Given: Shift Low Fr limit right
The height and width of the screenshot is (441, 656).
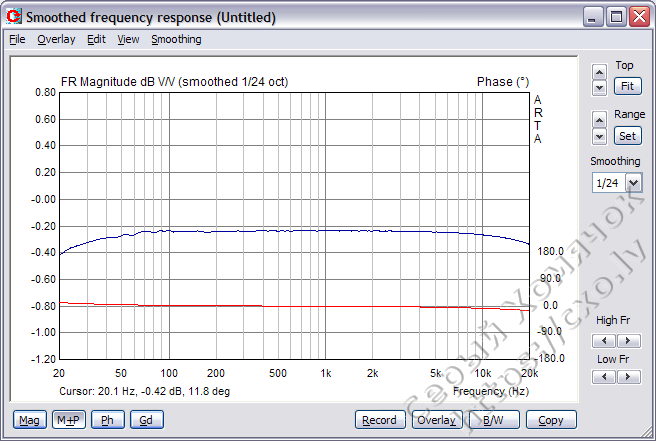Looking at the screenshot, I should pos(628,377).
